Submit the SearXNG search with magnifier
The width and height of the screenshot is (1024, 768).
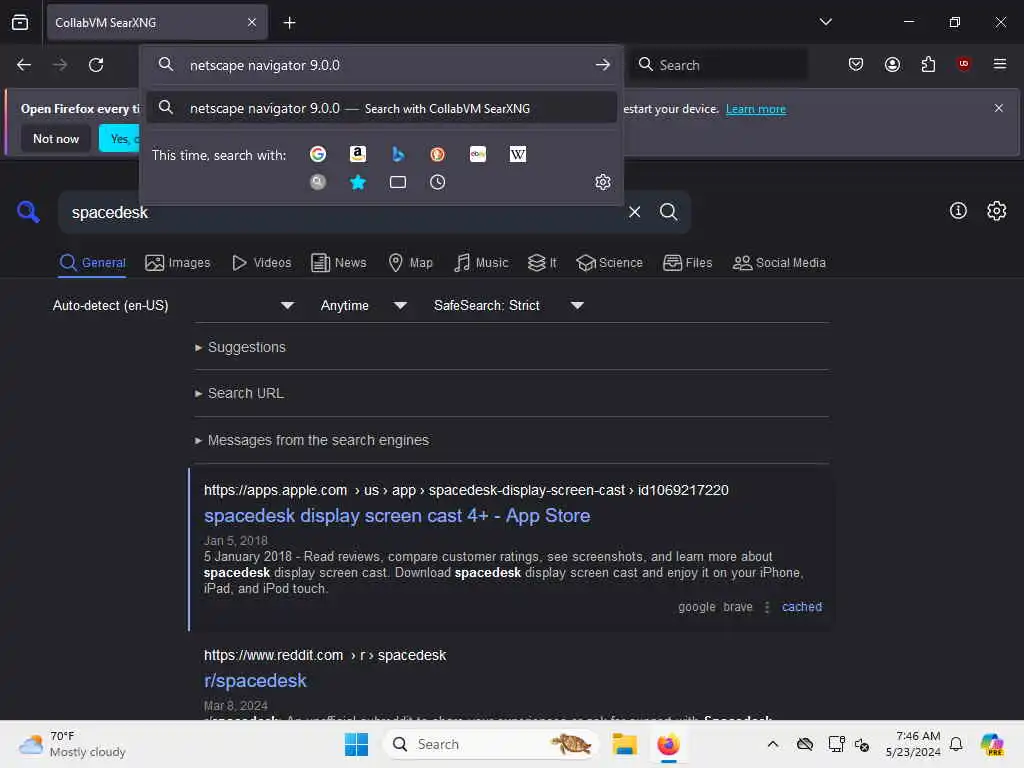(x=669, y=212)
